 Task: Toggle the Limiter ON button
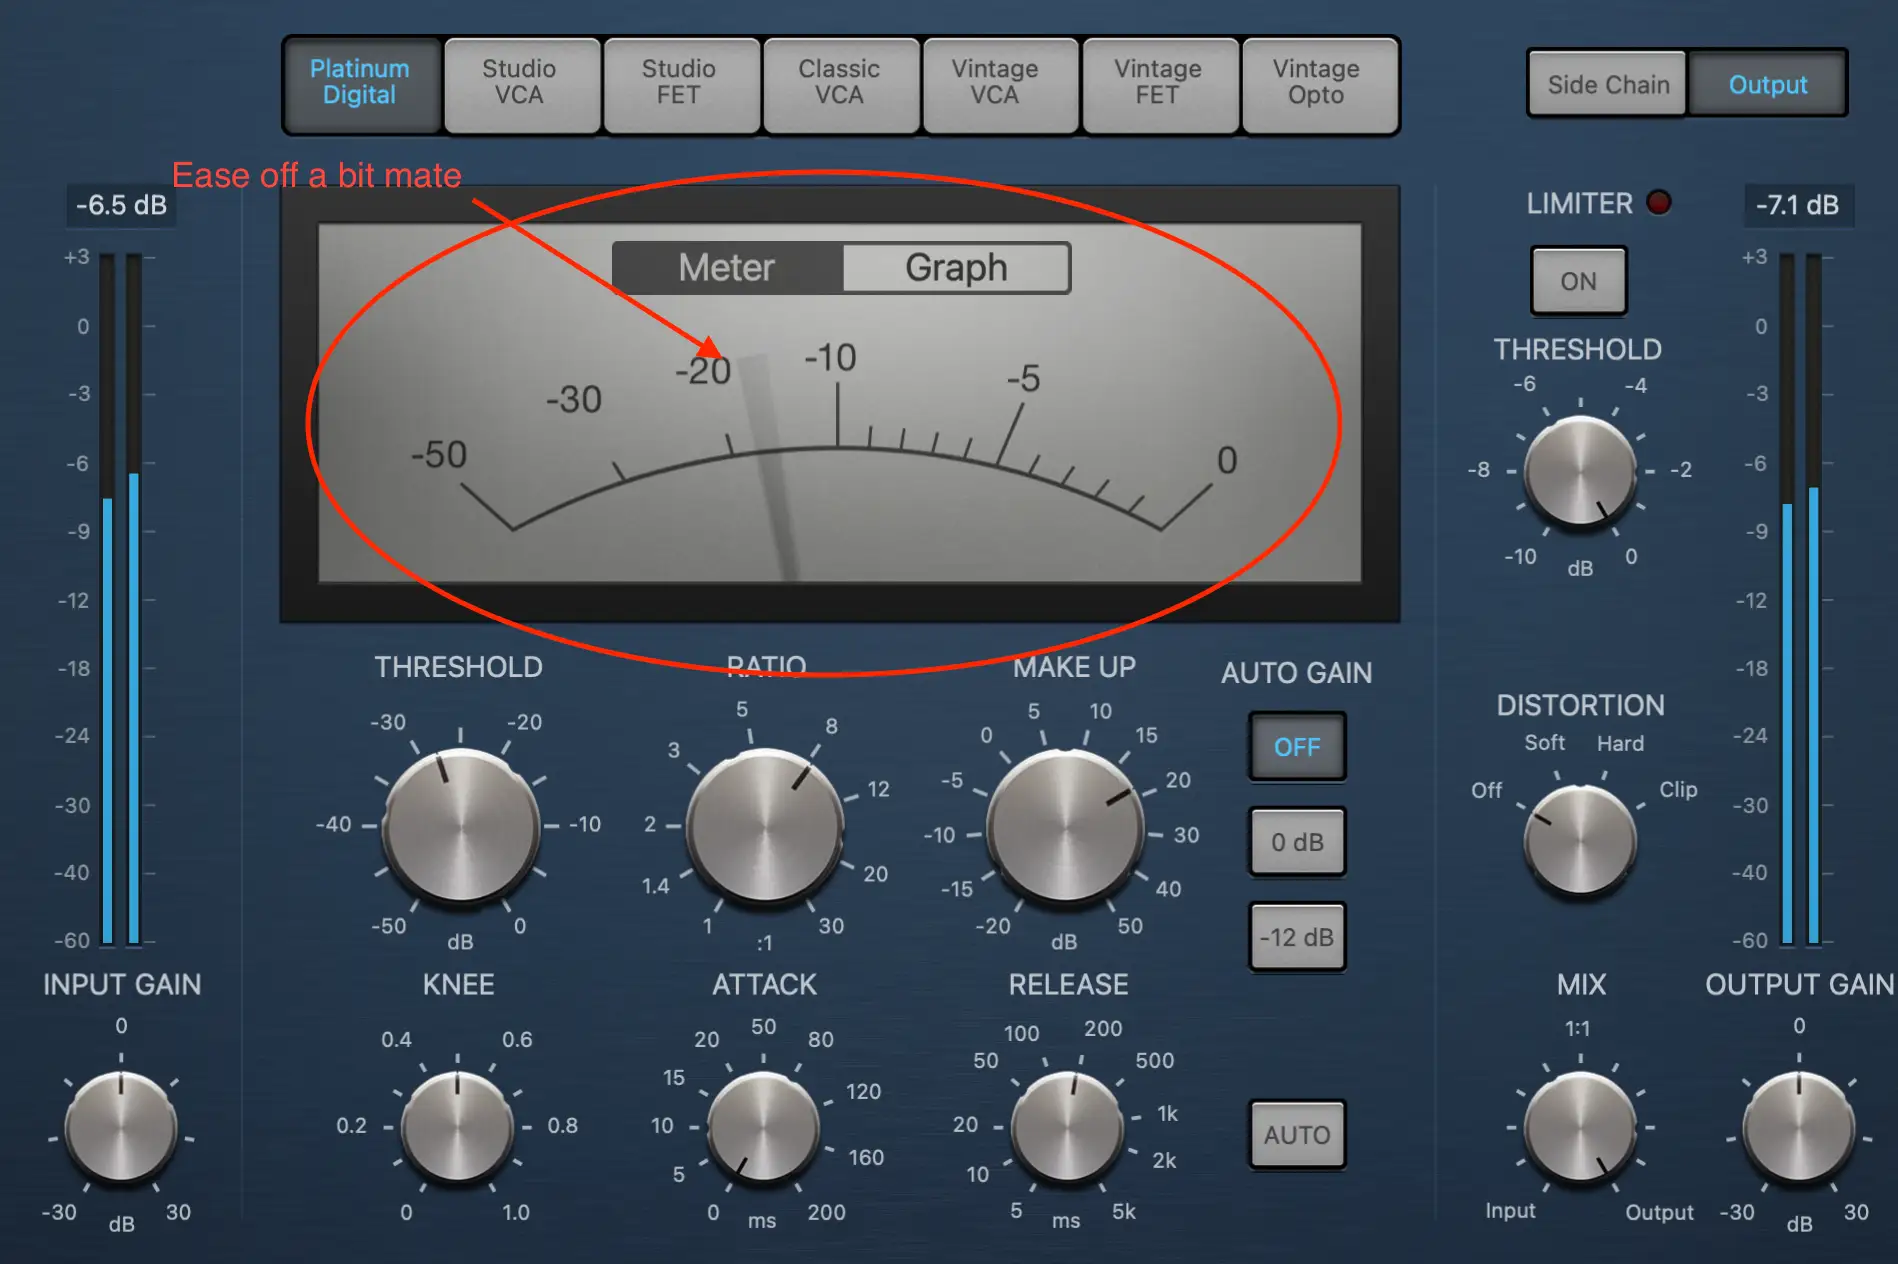pos(1578,281)
